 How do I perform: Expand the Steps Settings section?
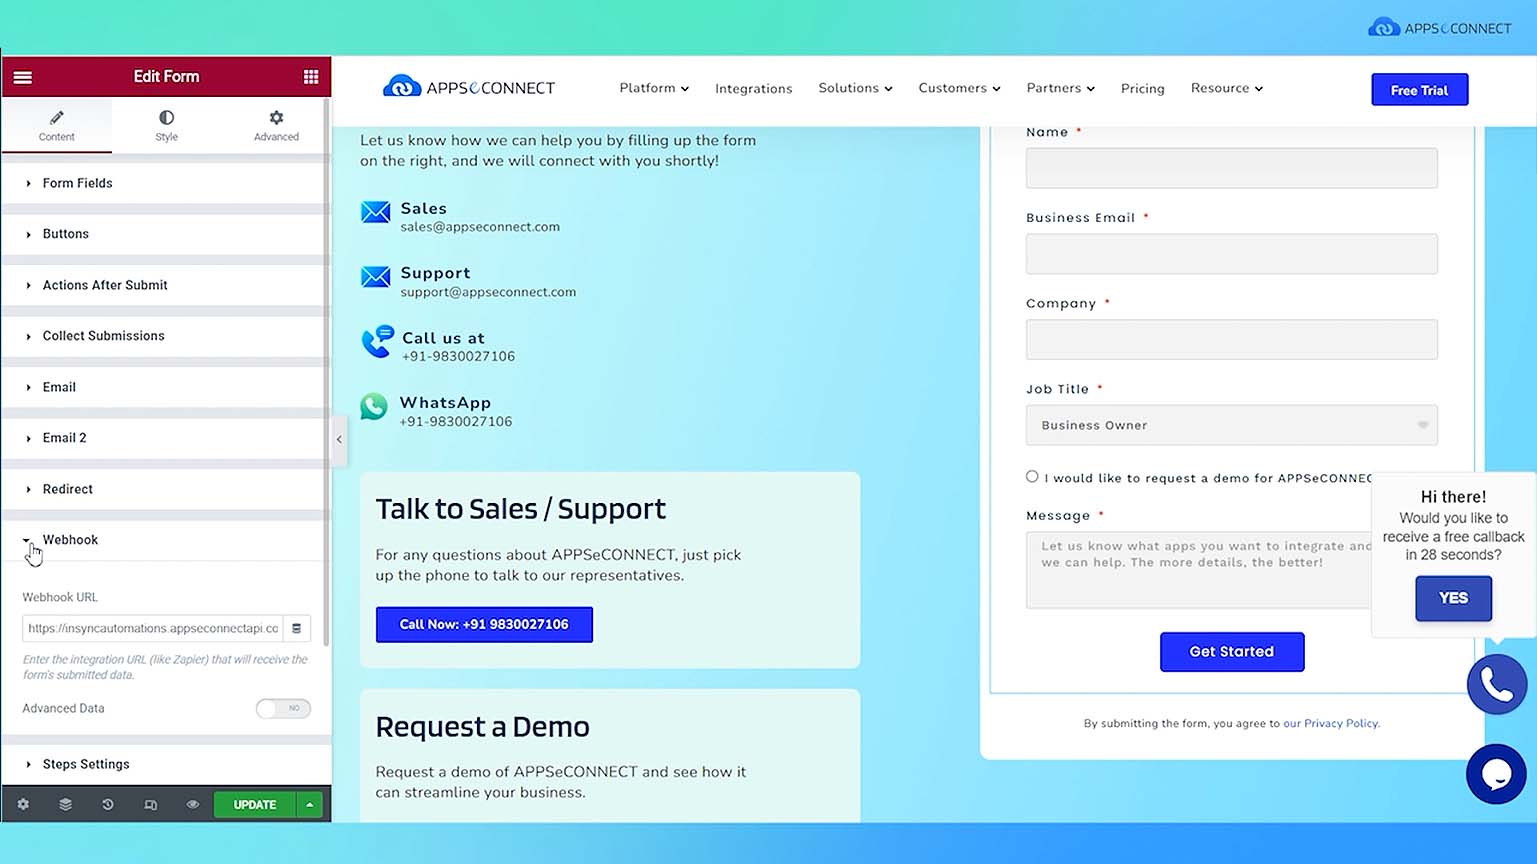(166, 764)
